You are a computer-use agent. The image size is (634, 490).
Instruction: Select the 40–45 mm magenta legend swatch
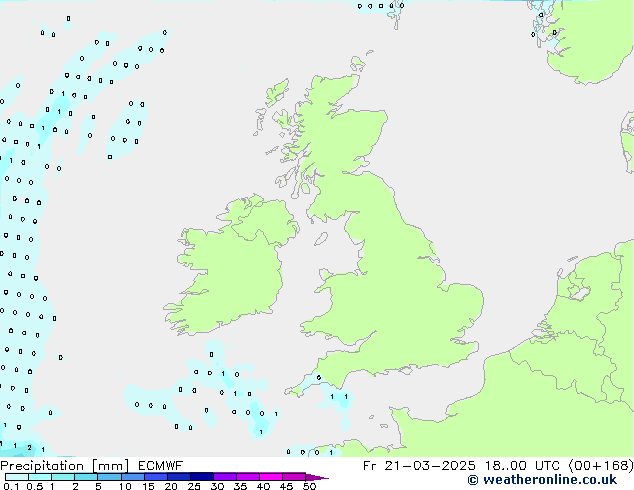[x=271, y=477]
